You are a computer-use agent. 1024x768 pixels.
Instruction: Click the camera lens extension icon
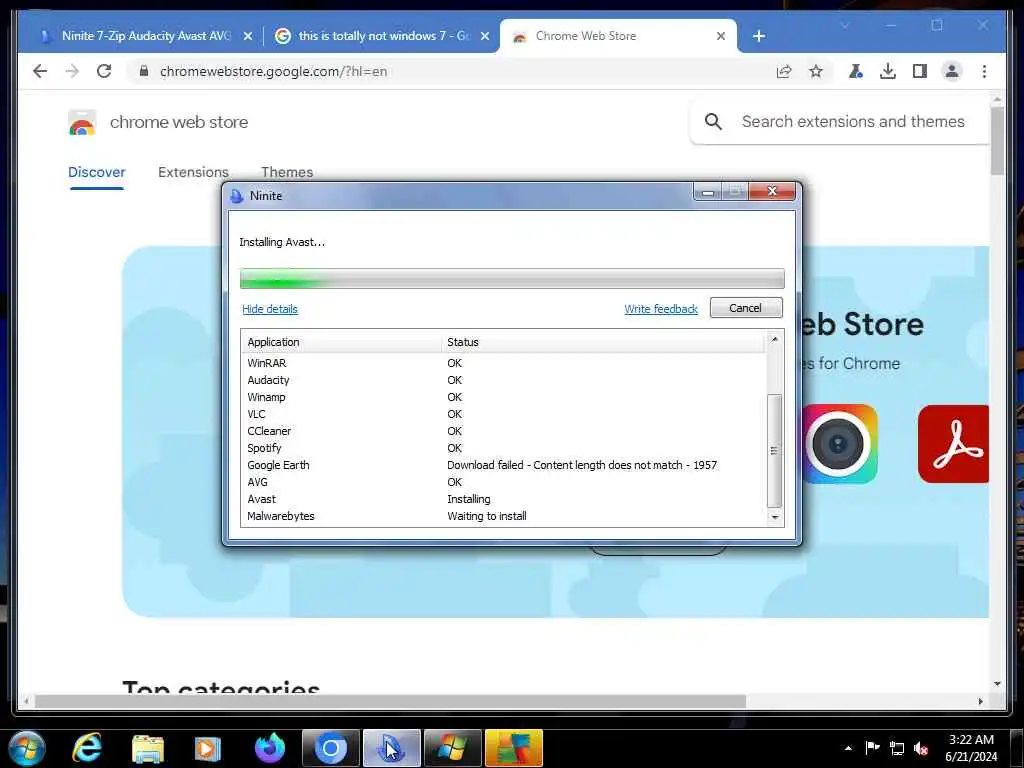(x=839, y=444)
